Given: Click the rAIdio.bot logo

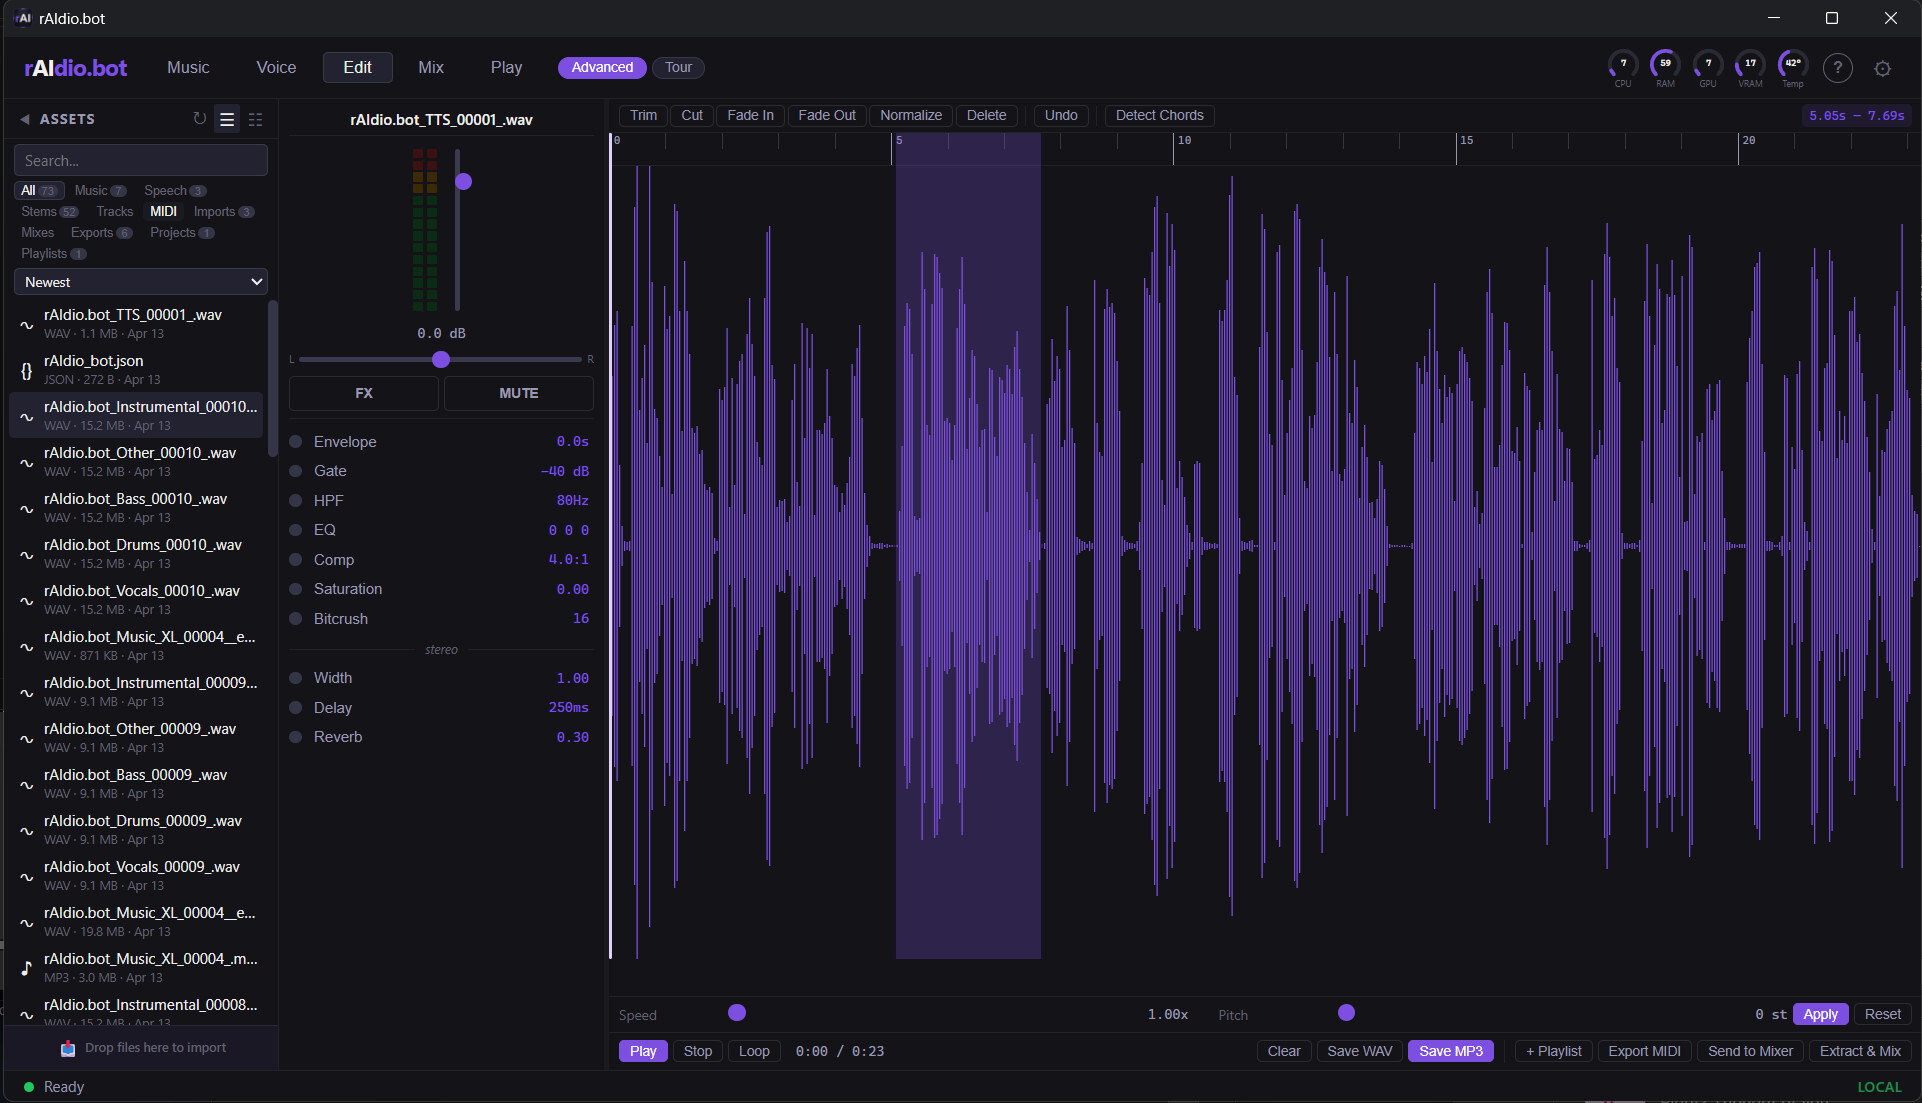Looking at the screenshot, I should pos(76,68).
